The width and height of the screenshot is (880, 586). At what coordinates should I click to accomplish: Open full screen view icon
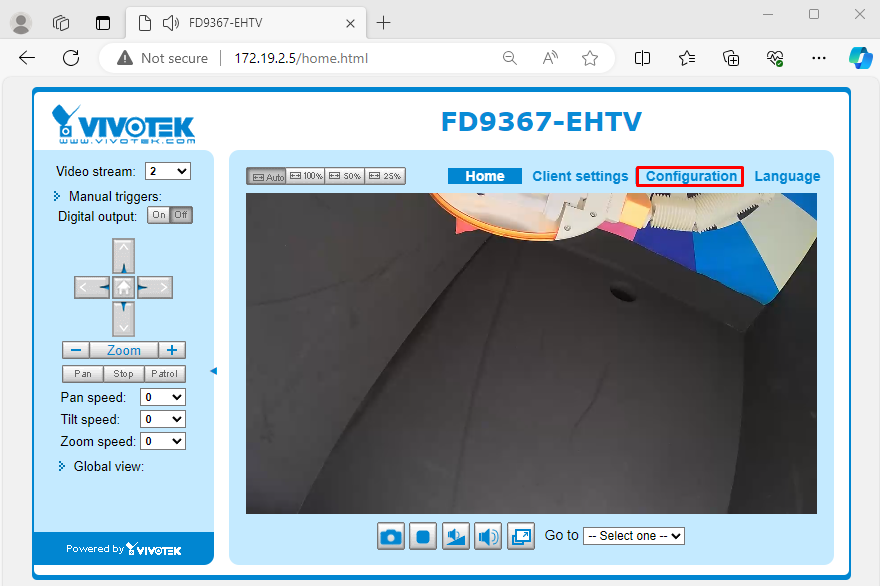click(520, 536)
